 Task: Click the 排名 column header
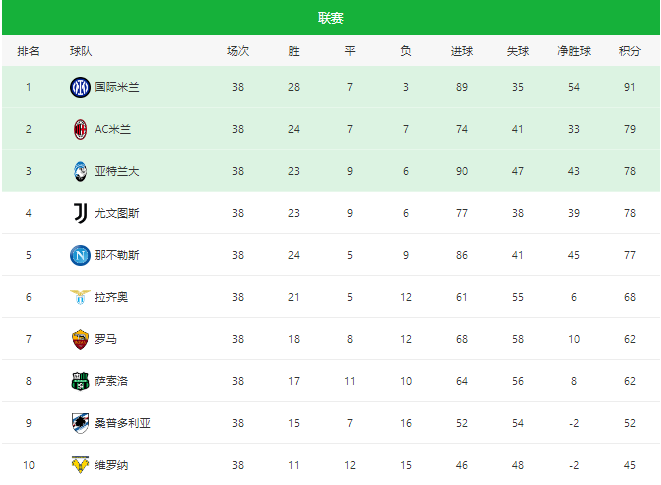[x=28, y=51]
